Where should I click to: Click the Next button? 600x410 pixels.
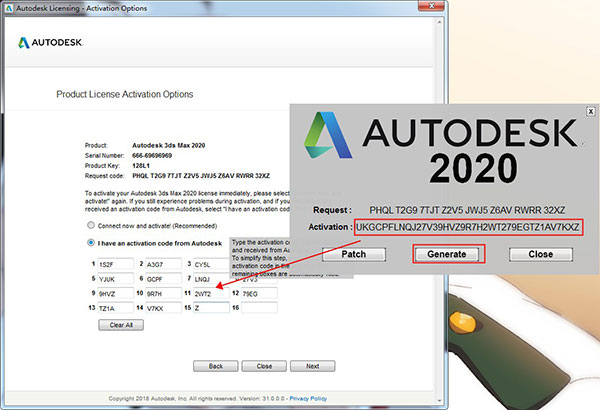tap(312, 365)
